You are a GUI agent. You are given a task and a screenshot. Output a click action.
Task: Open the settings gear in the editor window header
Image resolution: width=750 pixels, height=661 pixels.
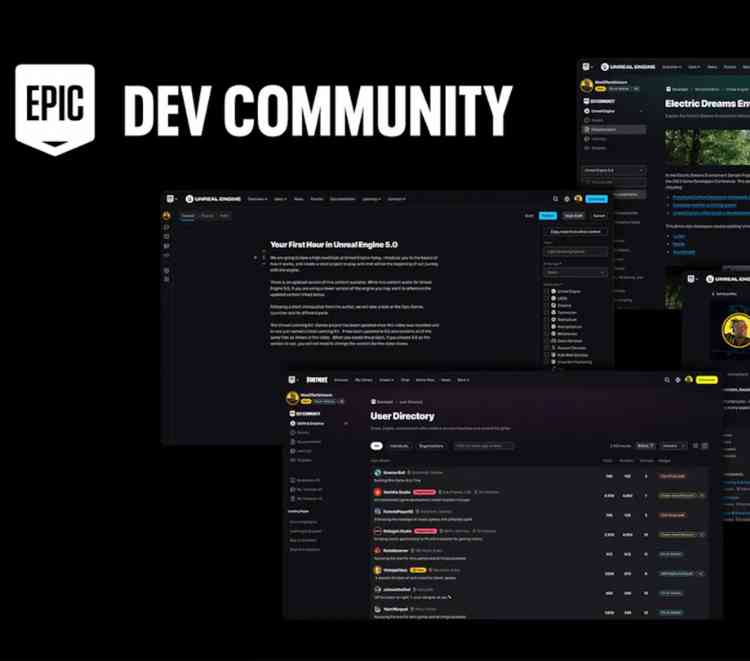pyautogui.click(x=567, y=198)
